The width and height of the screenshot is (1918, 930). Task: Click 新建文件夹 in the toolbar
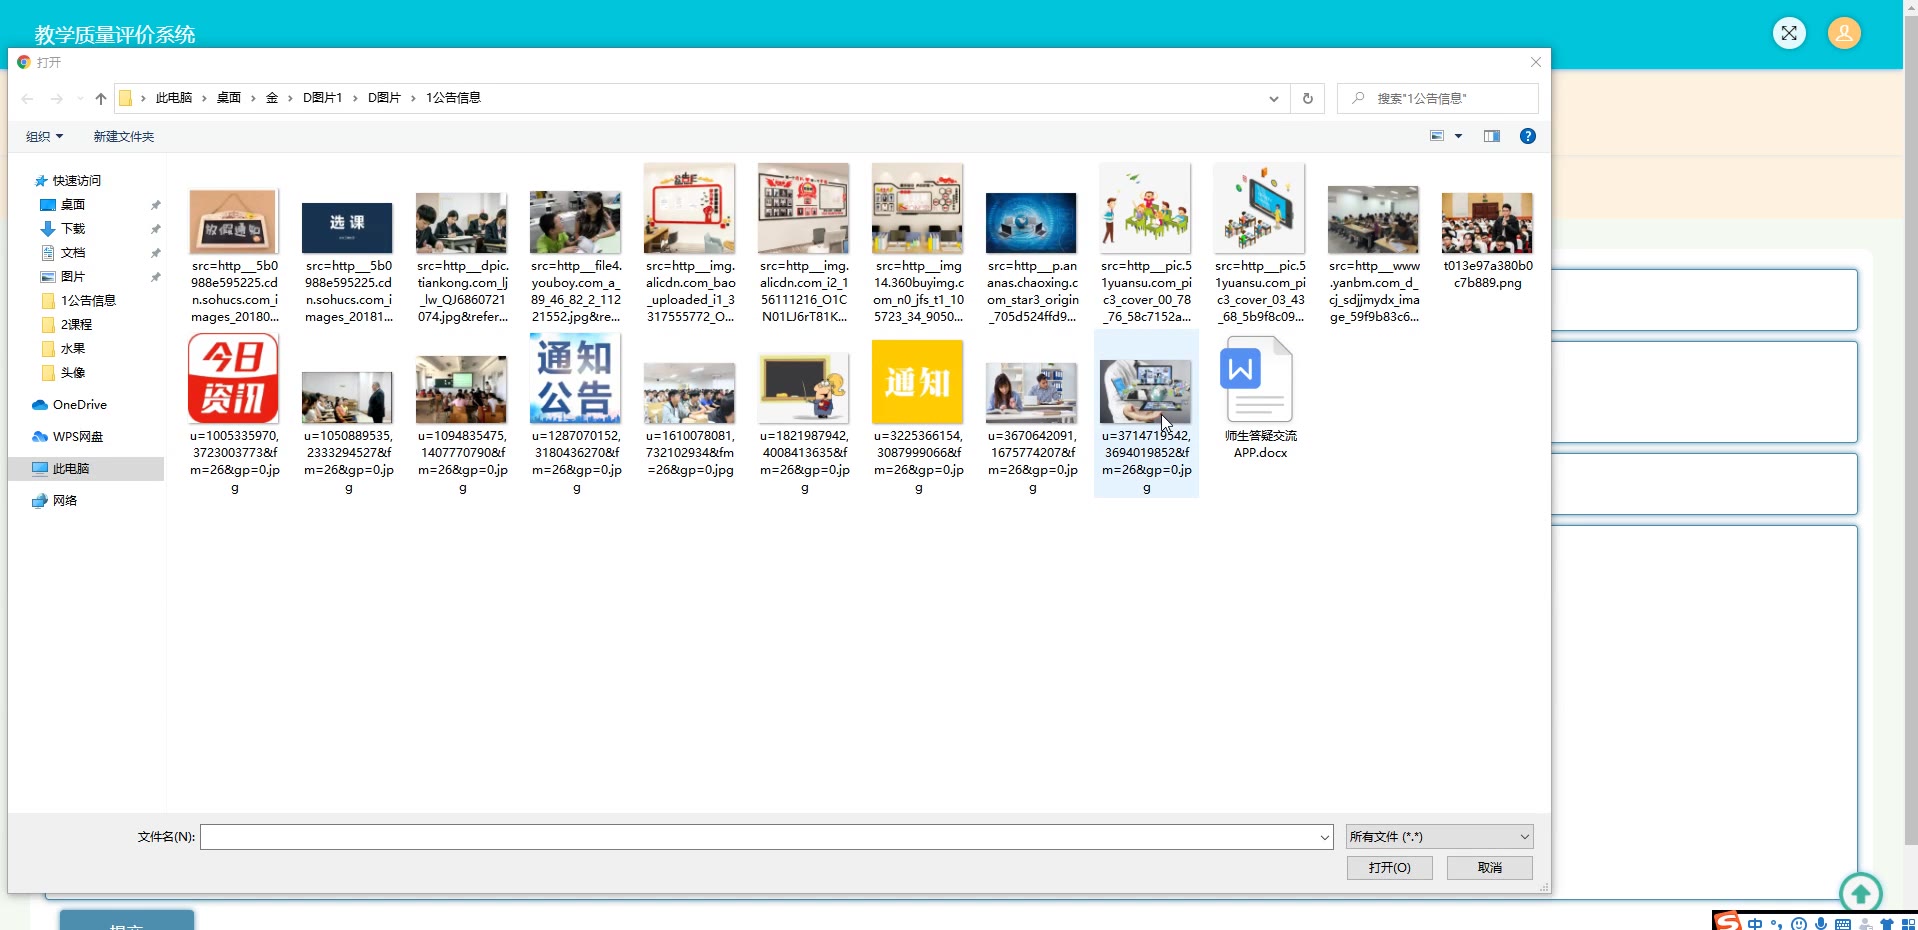coord(123,136)
